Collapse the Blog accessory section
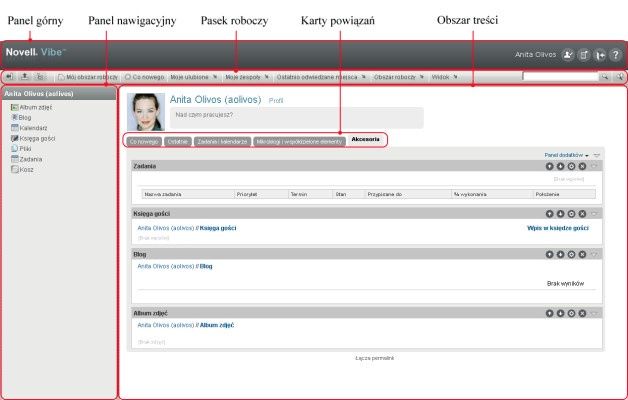The width and height of the screenshot is (628, 400). click(594, 254)
